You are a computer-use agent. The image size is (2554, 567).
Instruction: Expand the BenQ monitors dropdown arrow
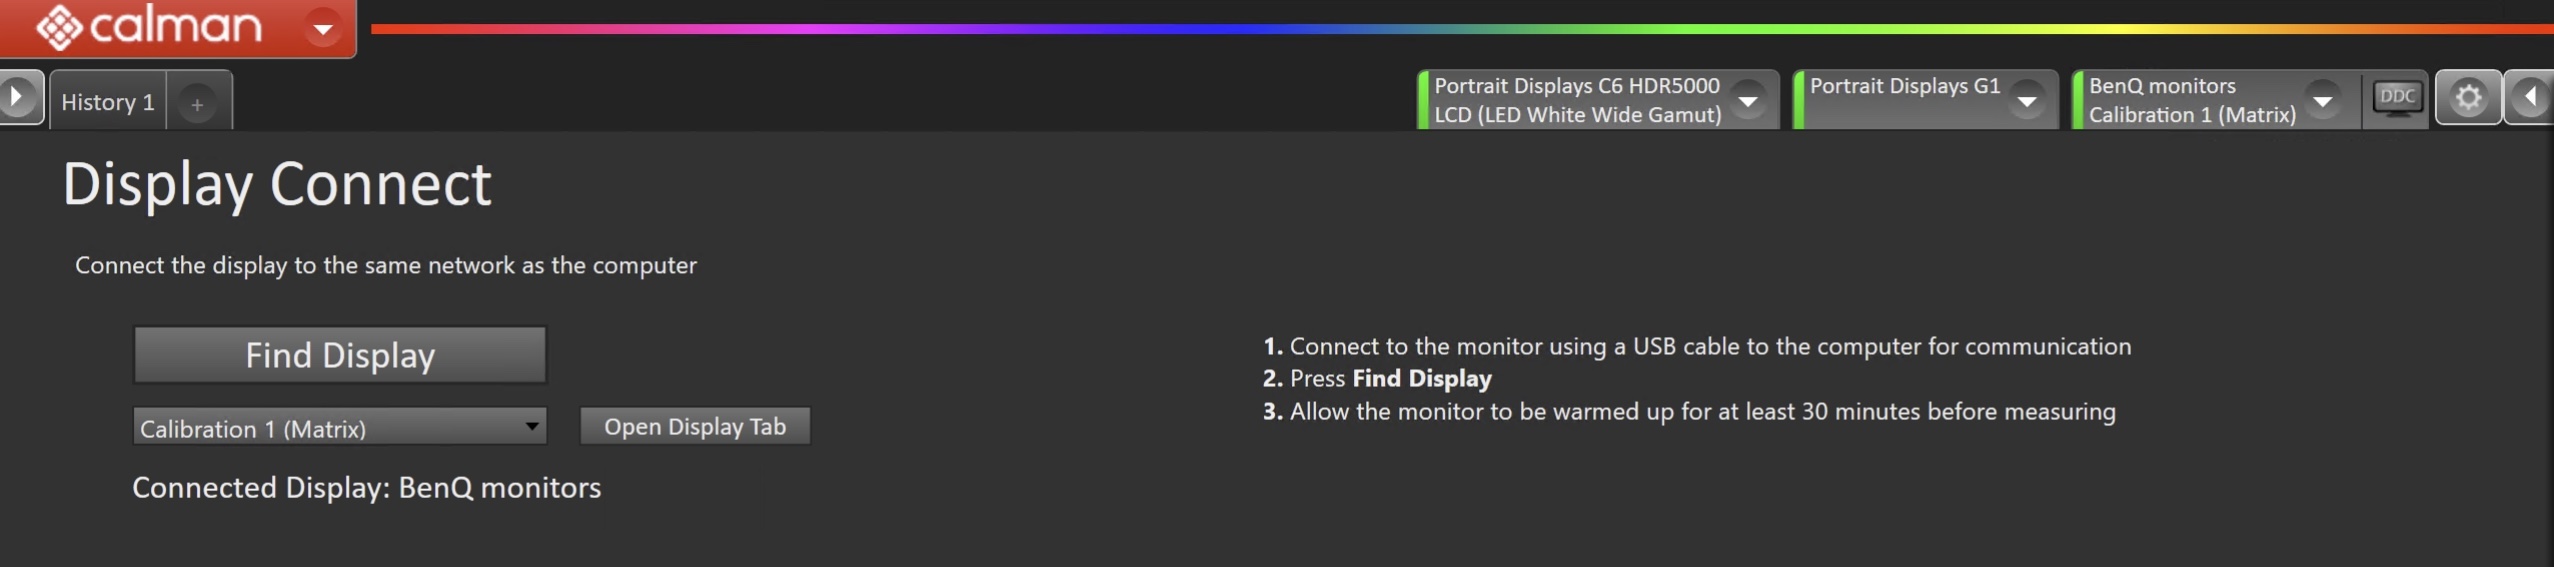2322,100
